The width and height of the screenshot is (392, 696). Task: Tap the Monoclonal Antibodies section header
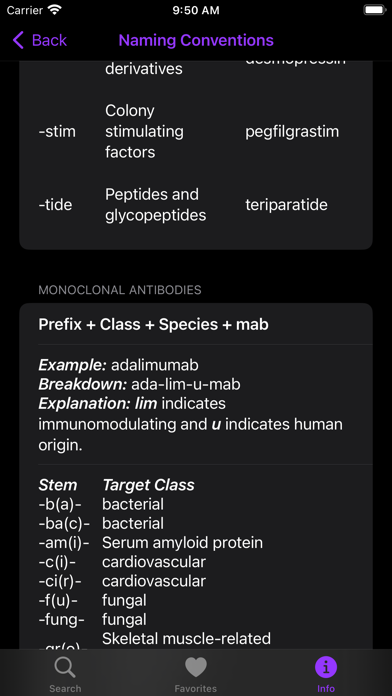coord(120,290)
